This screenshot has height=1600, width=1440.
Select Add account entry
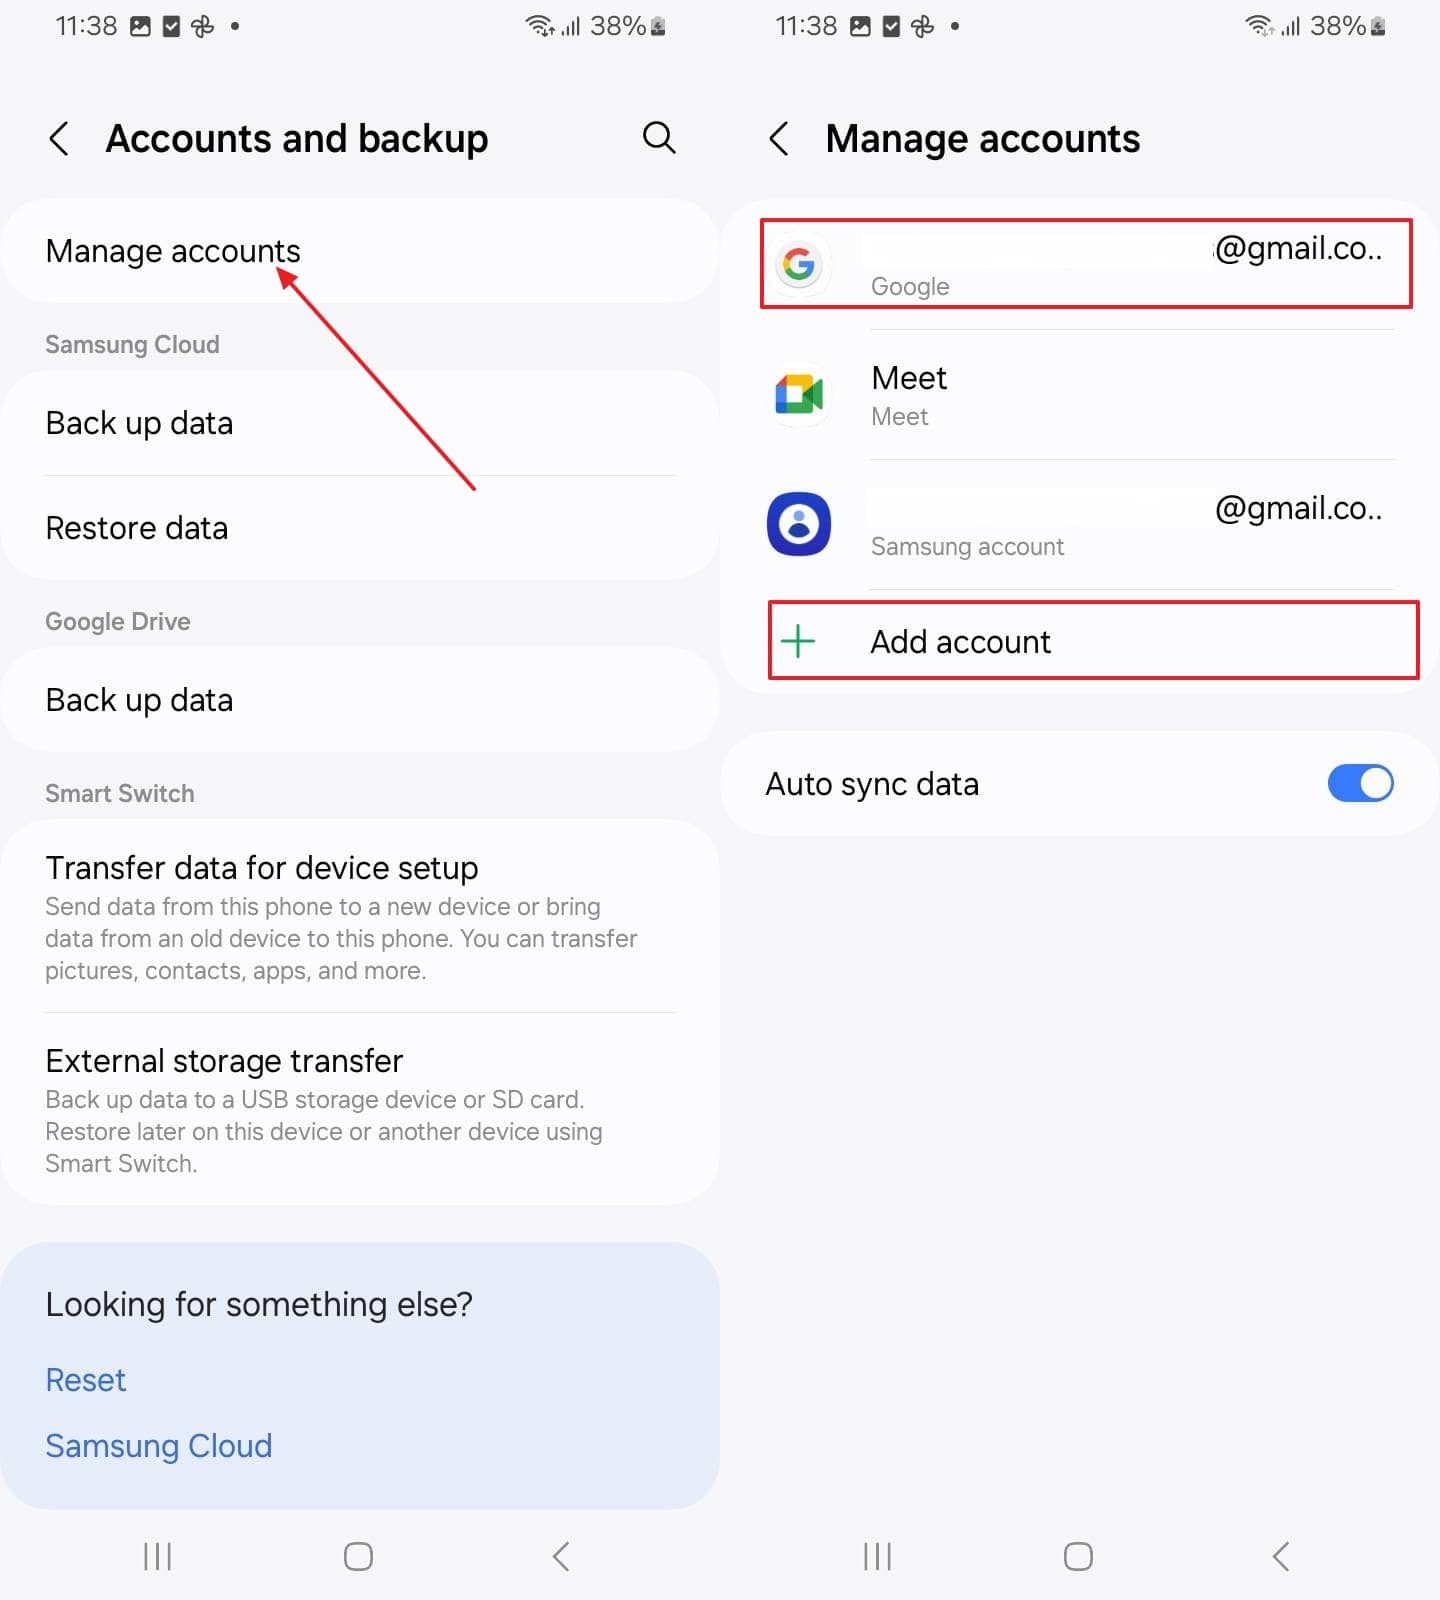(x=1093, y=641)
